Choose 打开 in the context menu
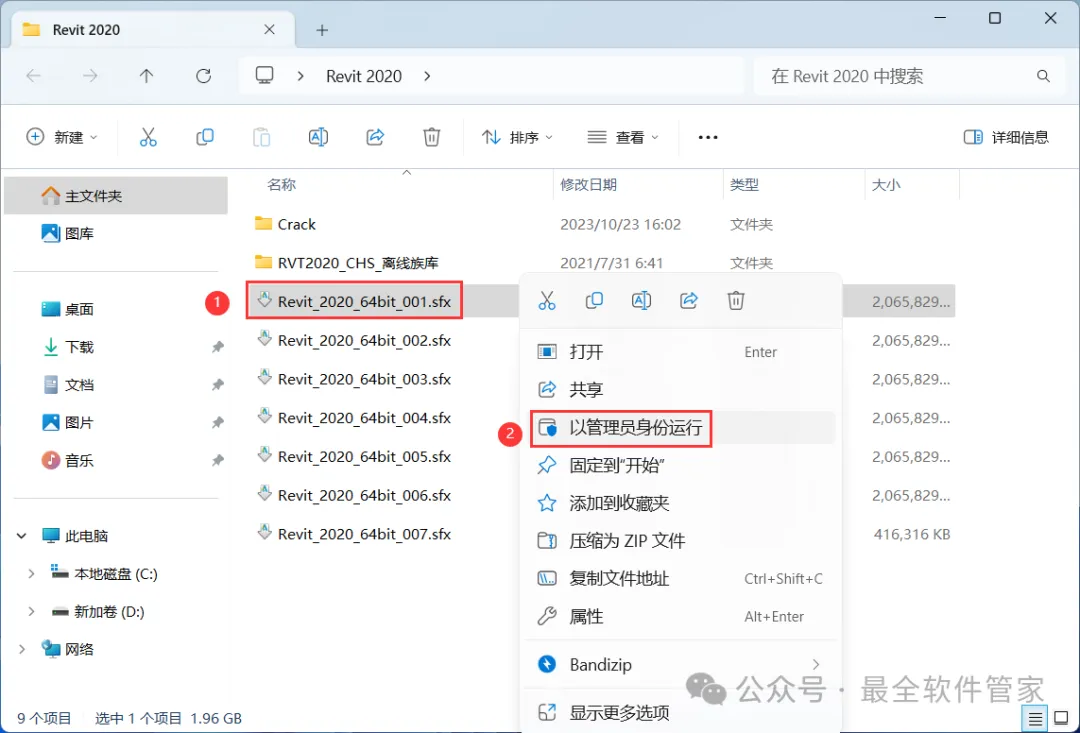 point(682,352)
